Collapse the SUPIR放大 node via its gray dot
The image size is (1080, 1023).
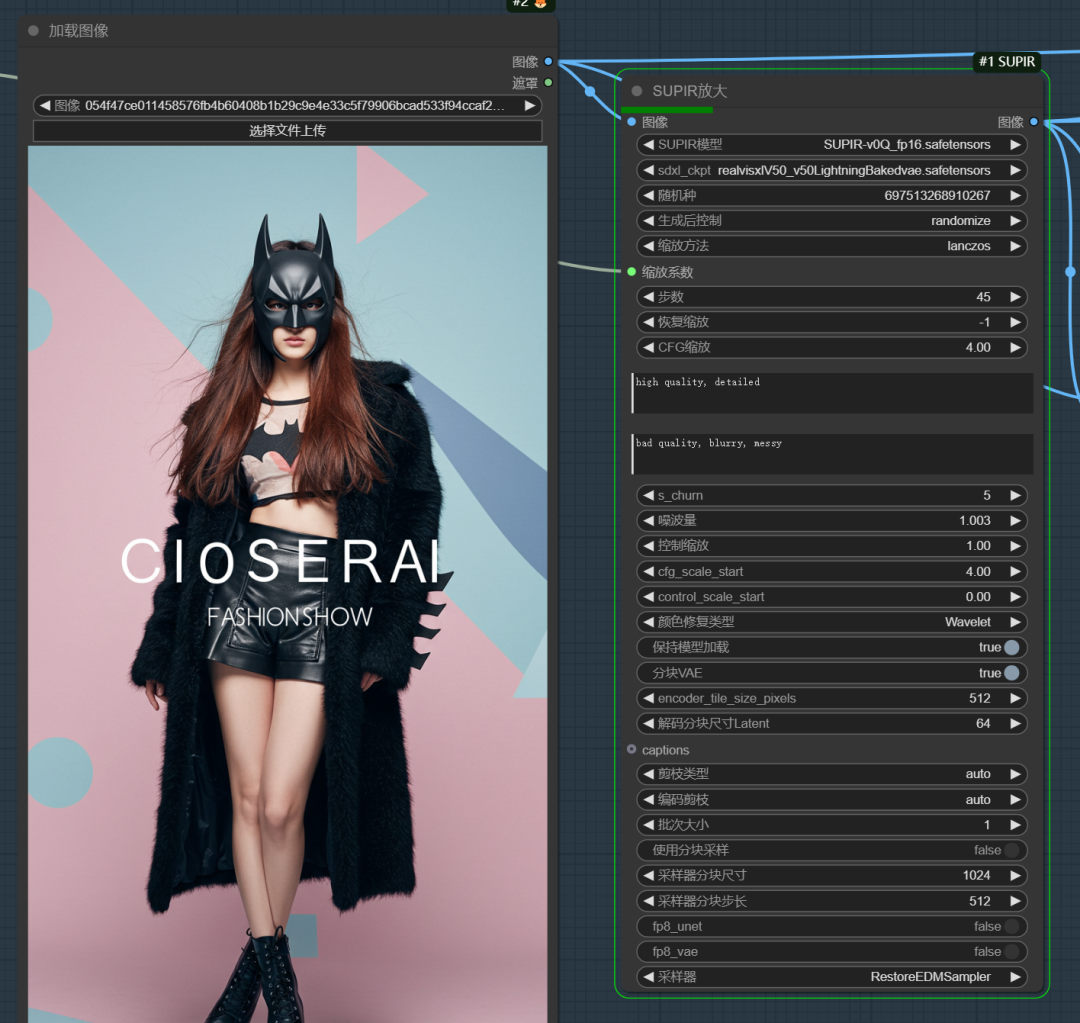click(637, 91)
